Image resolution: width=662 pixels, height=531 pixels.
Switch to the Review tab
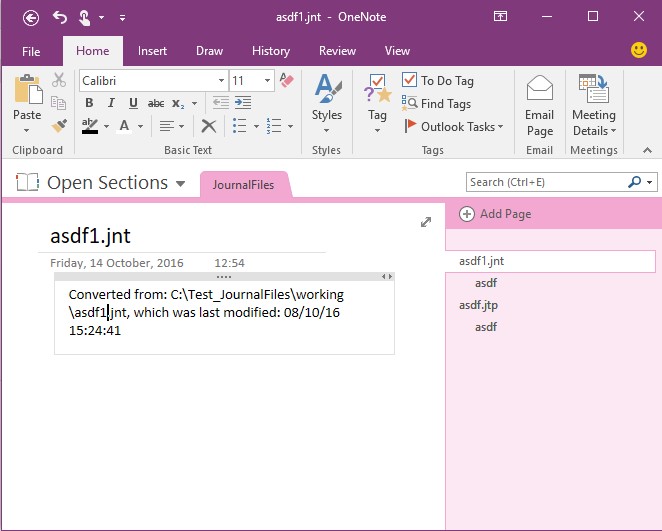337,51
